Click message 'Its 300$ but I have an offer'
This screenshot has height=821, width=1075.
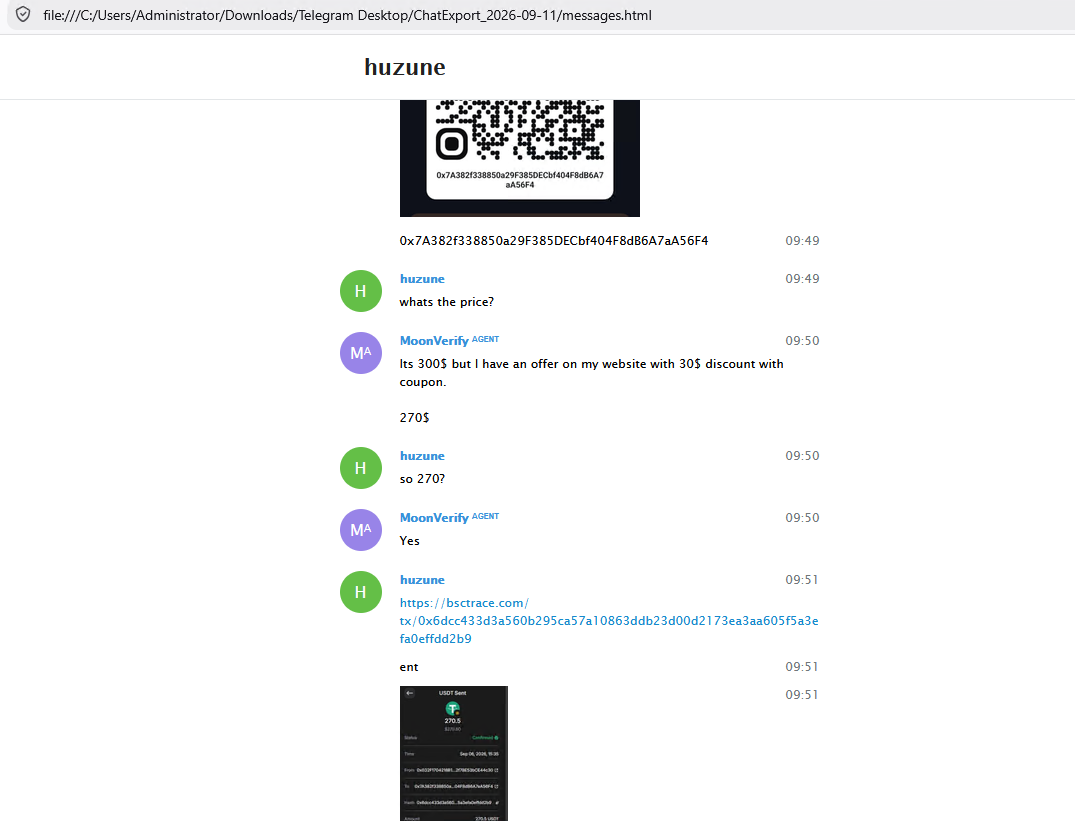coord(591,373)
